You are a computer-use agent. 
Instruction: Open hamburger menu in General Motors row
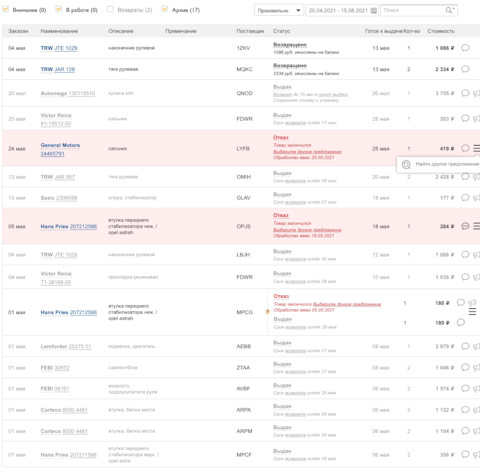(x=477, y=148)
